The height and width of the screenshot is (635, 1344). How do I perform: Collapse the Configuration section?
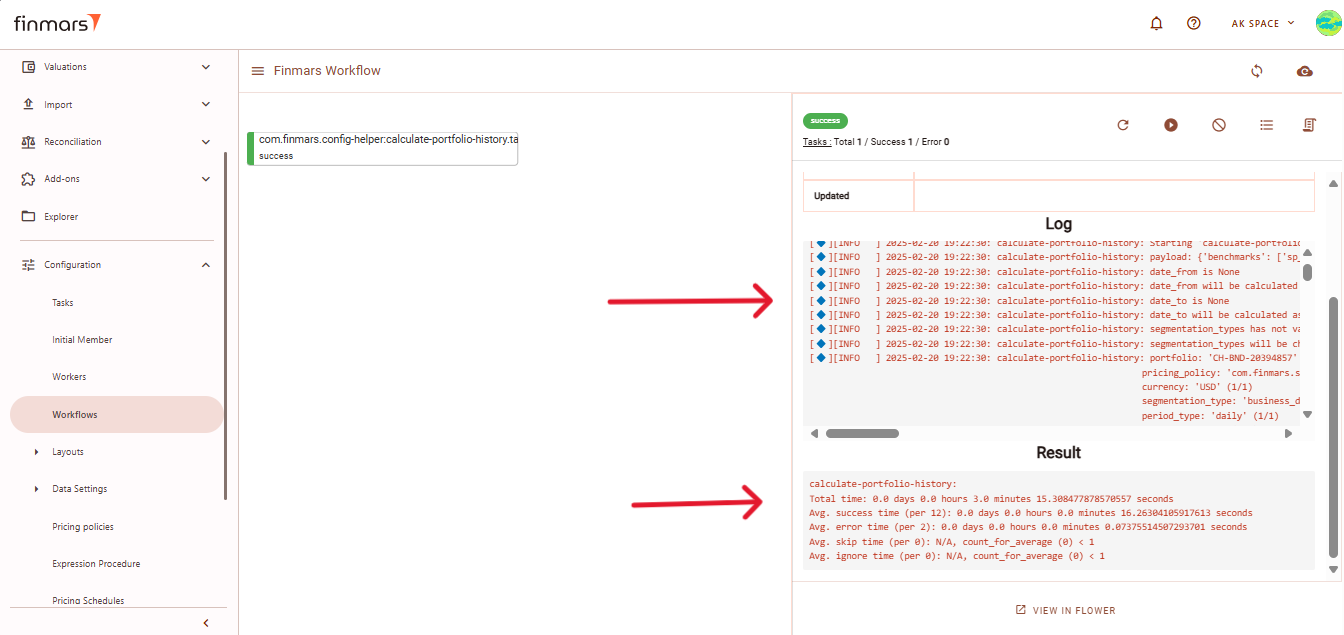click(x=206, y=265)
